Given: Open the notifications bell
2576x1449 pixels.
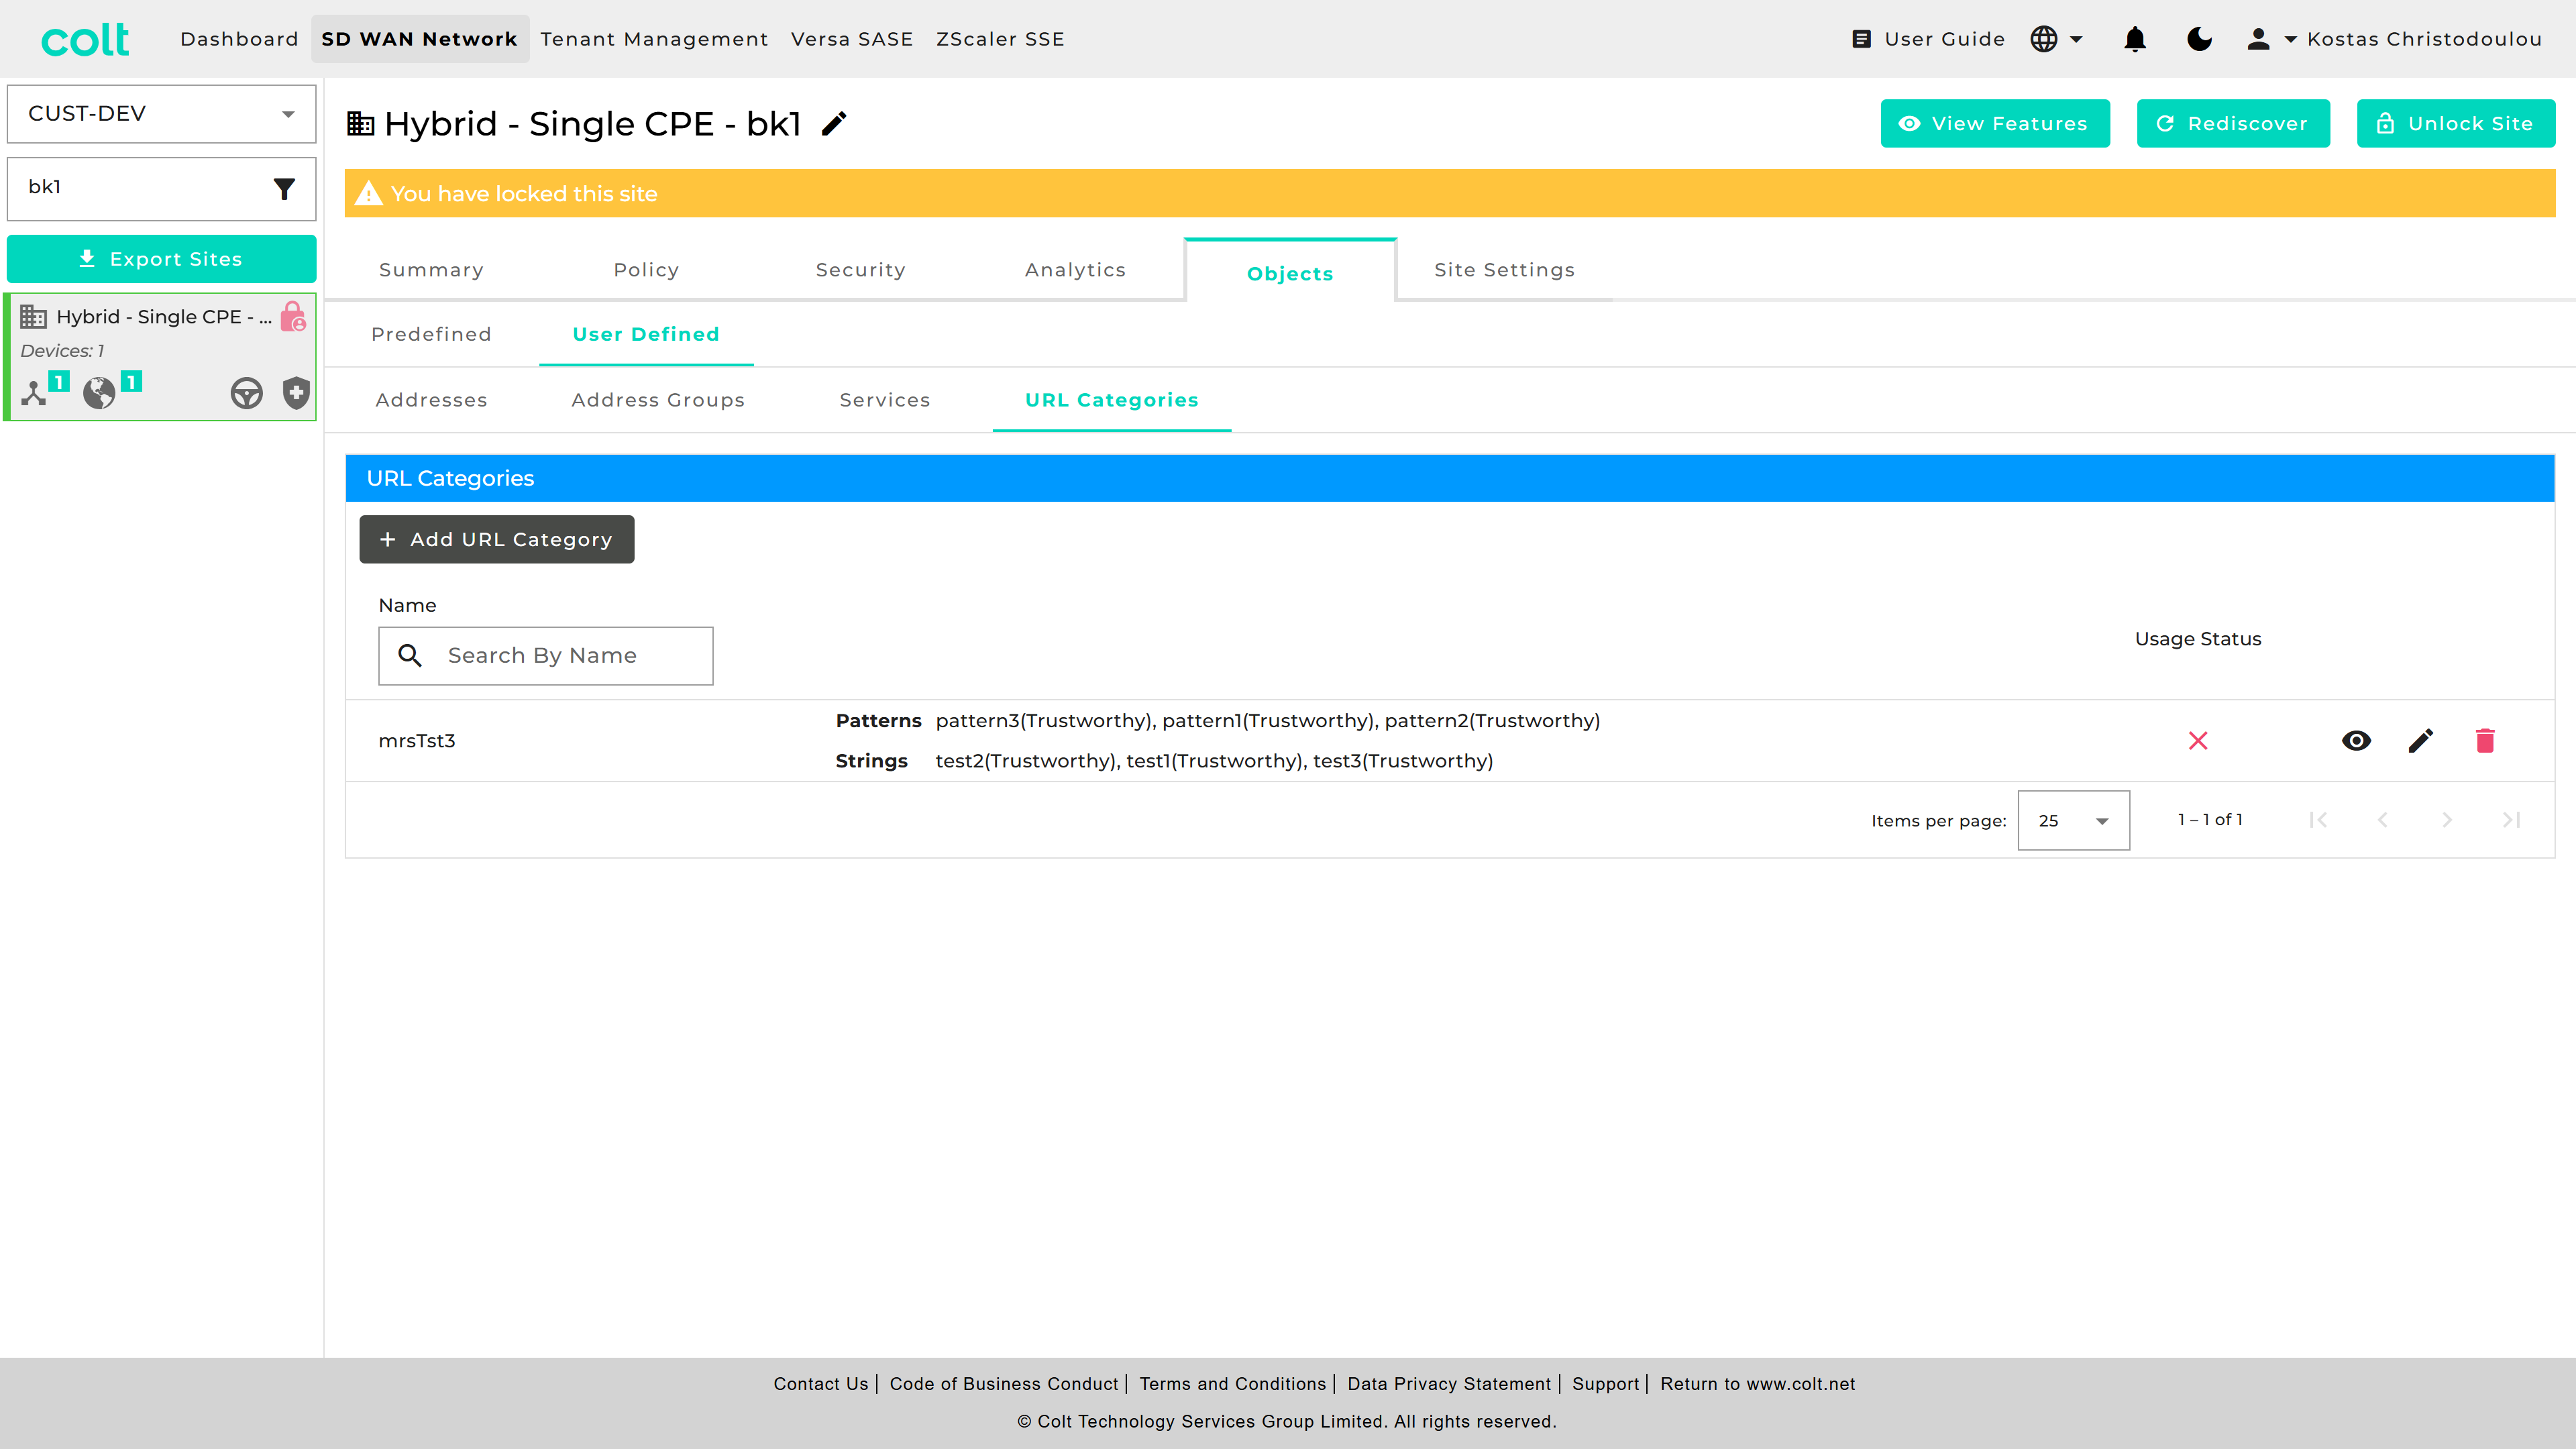Looking at the screenshot, I should (x=2135, y=39).
